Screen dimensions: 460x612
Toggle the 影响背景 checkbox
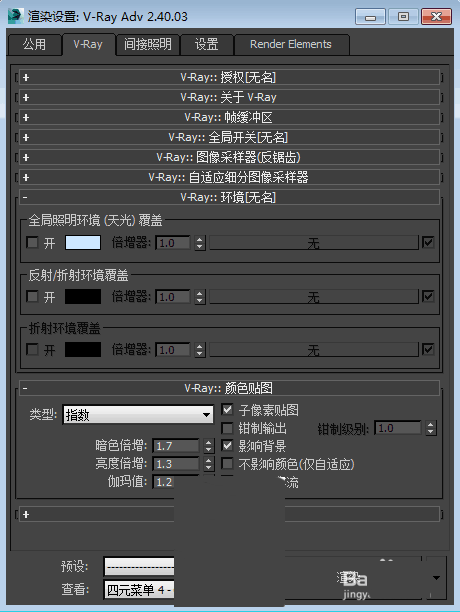pyautogui.click(x=227, y=446)
